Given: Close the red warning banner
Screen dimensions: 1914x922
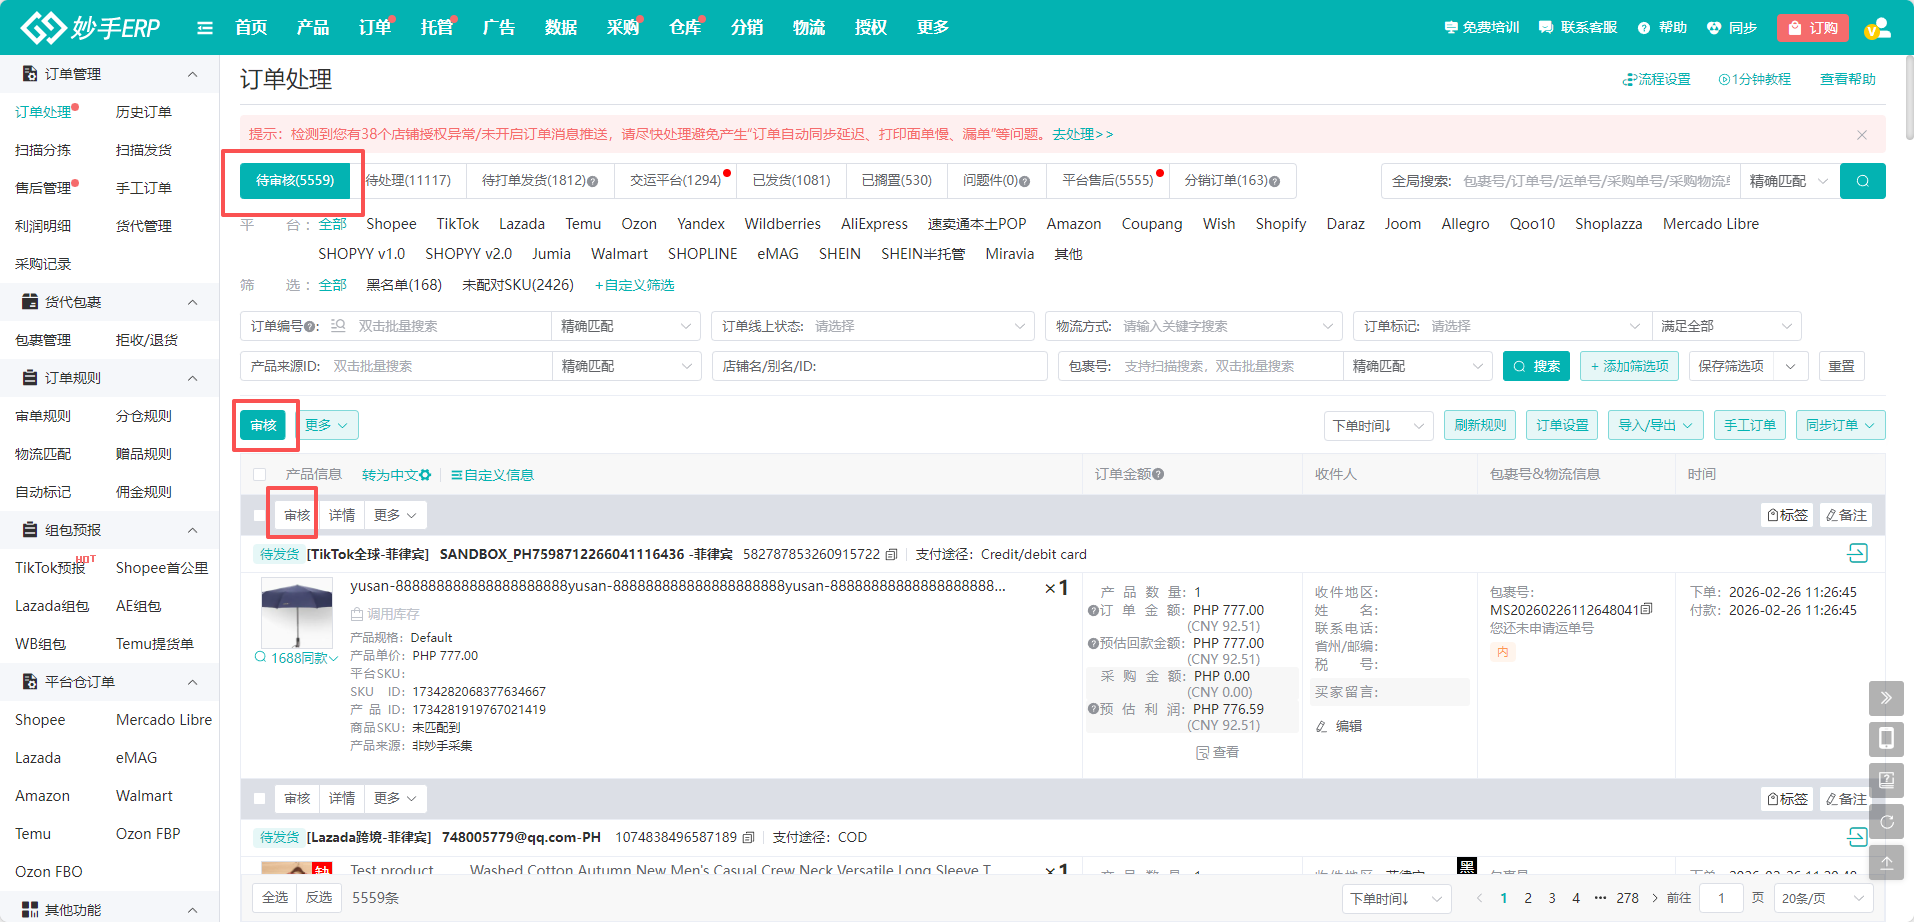Looking at the screenshot, I should (1861, 135).
